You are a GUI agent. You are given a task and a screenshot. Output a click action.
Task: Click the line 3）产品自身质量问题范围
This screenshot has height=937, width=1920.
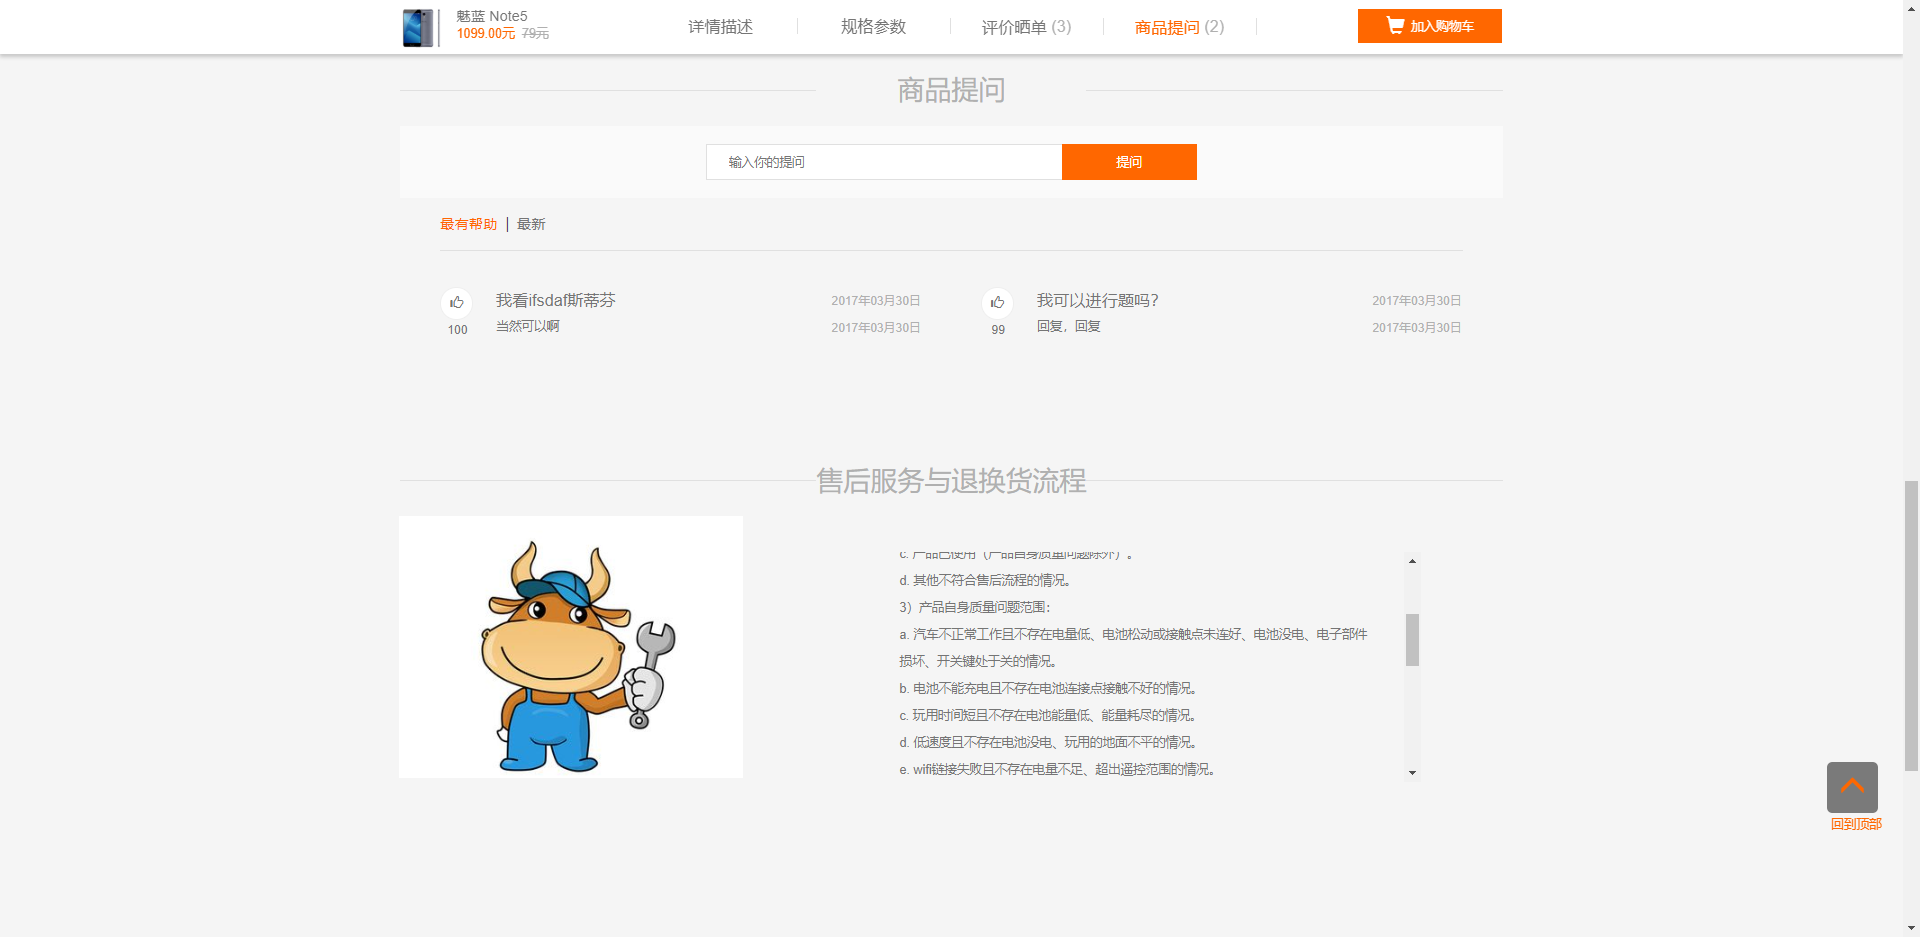[975, 607]
